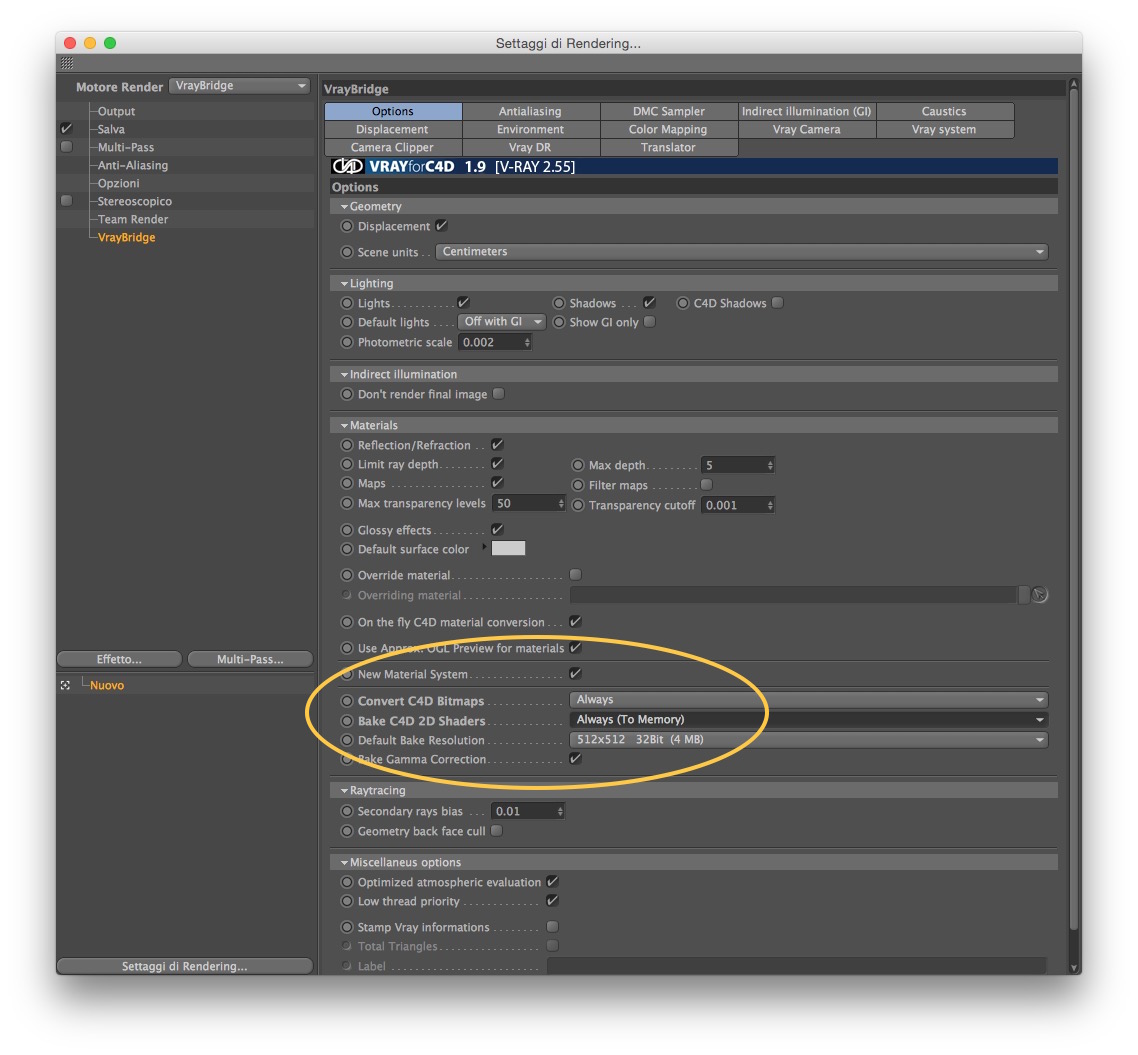Click the Max depth stepper arrows
The width and height of the screenshot is (1138, 1055).
click(770, 465)
